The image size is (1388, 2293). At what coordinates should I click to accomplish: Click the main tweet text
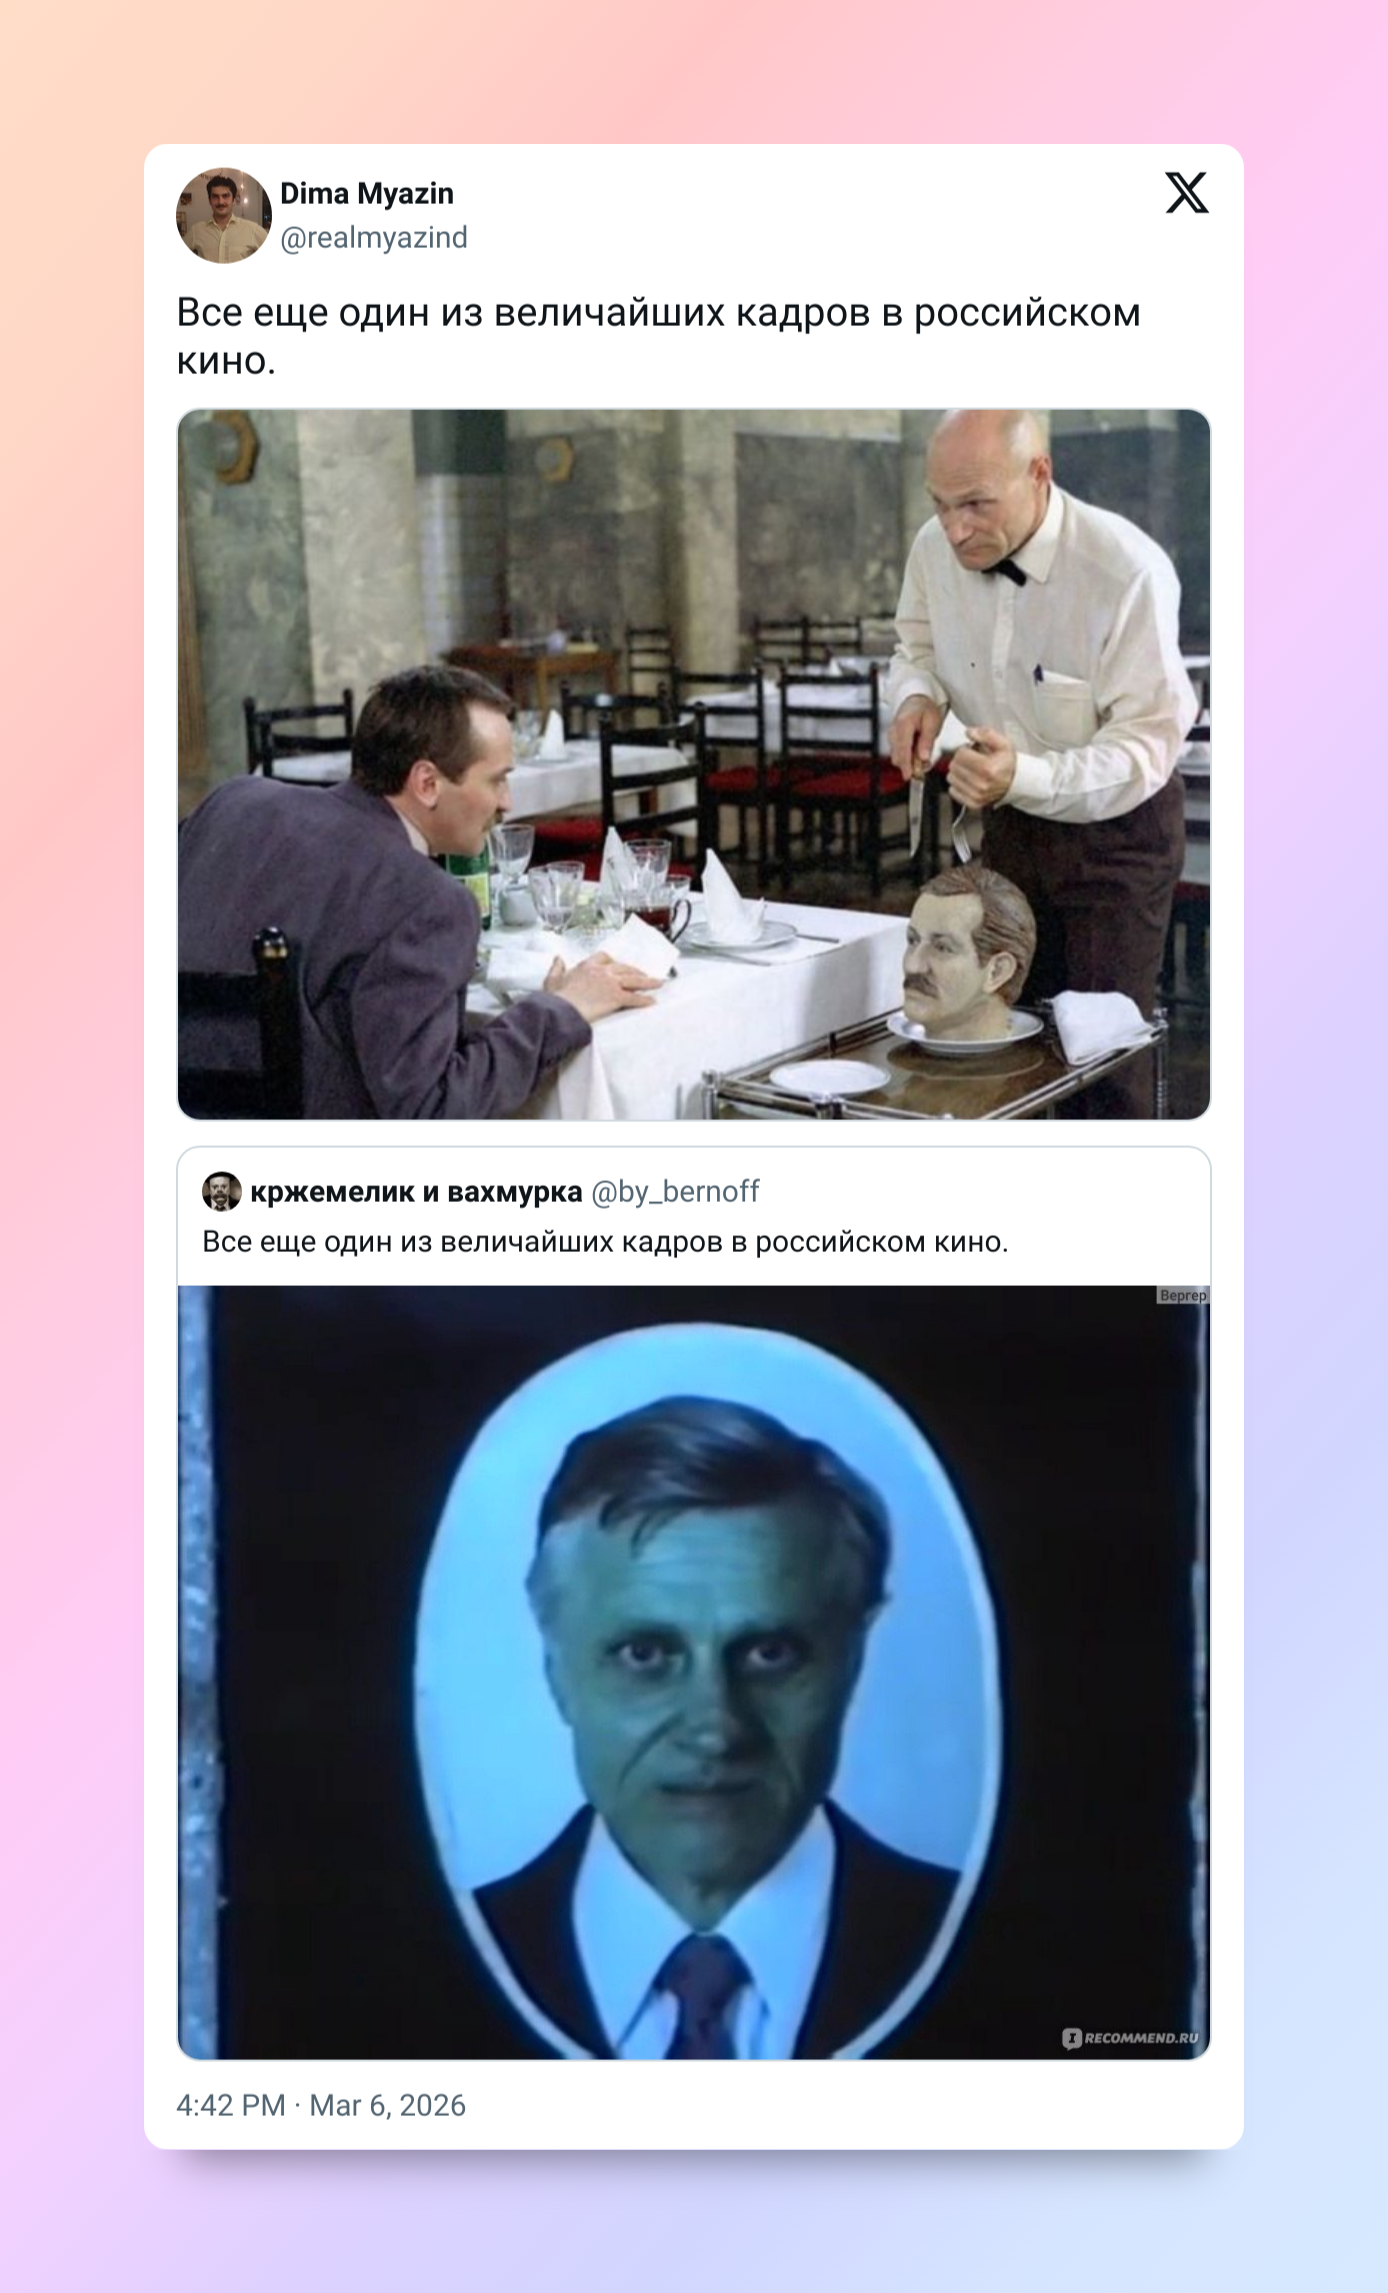pyautogui.click(x=659, y=336)
